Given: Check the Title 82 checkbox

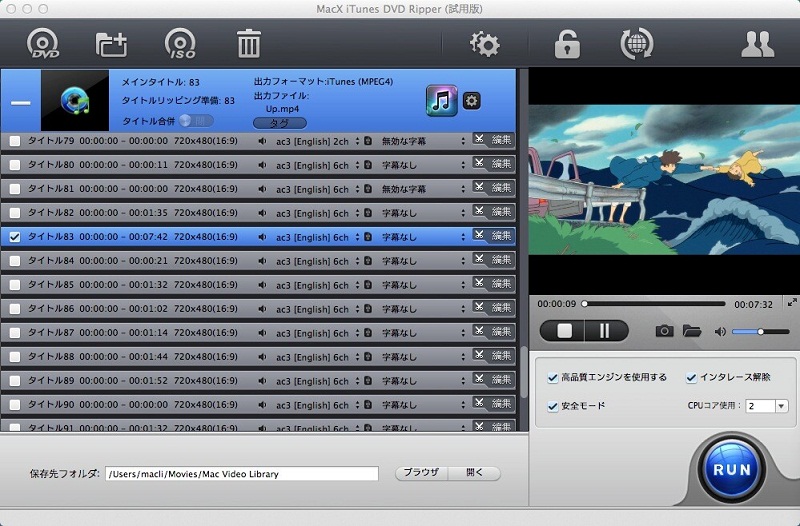Looking at the screenshot, I should (15, 213).
